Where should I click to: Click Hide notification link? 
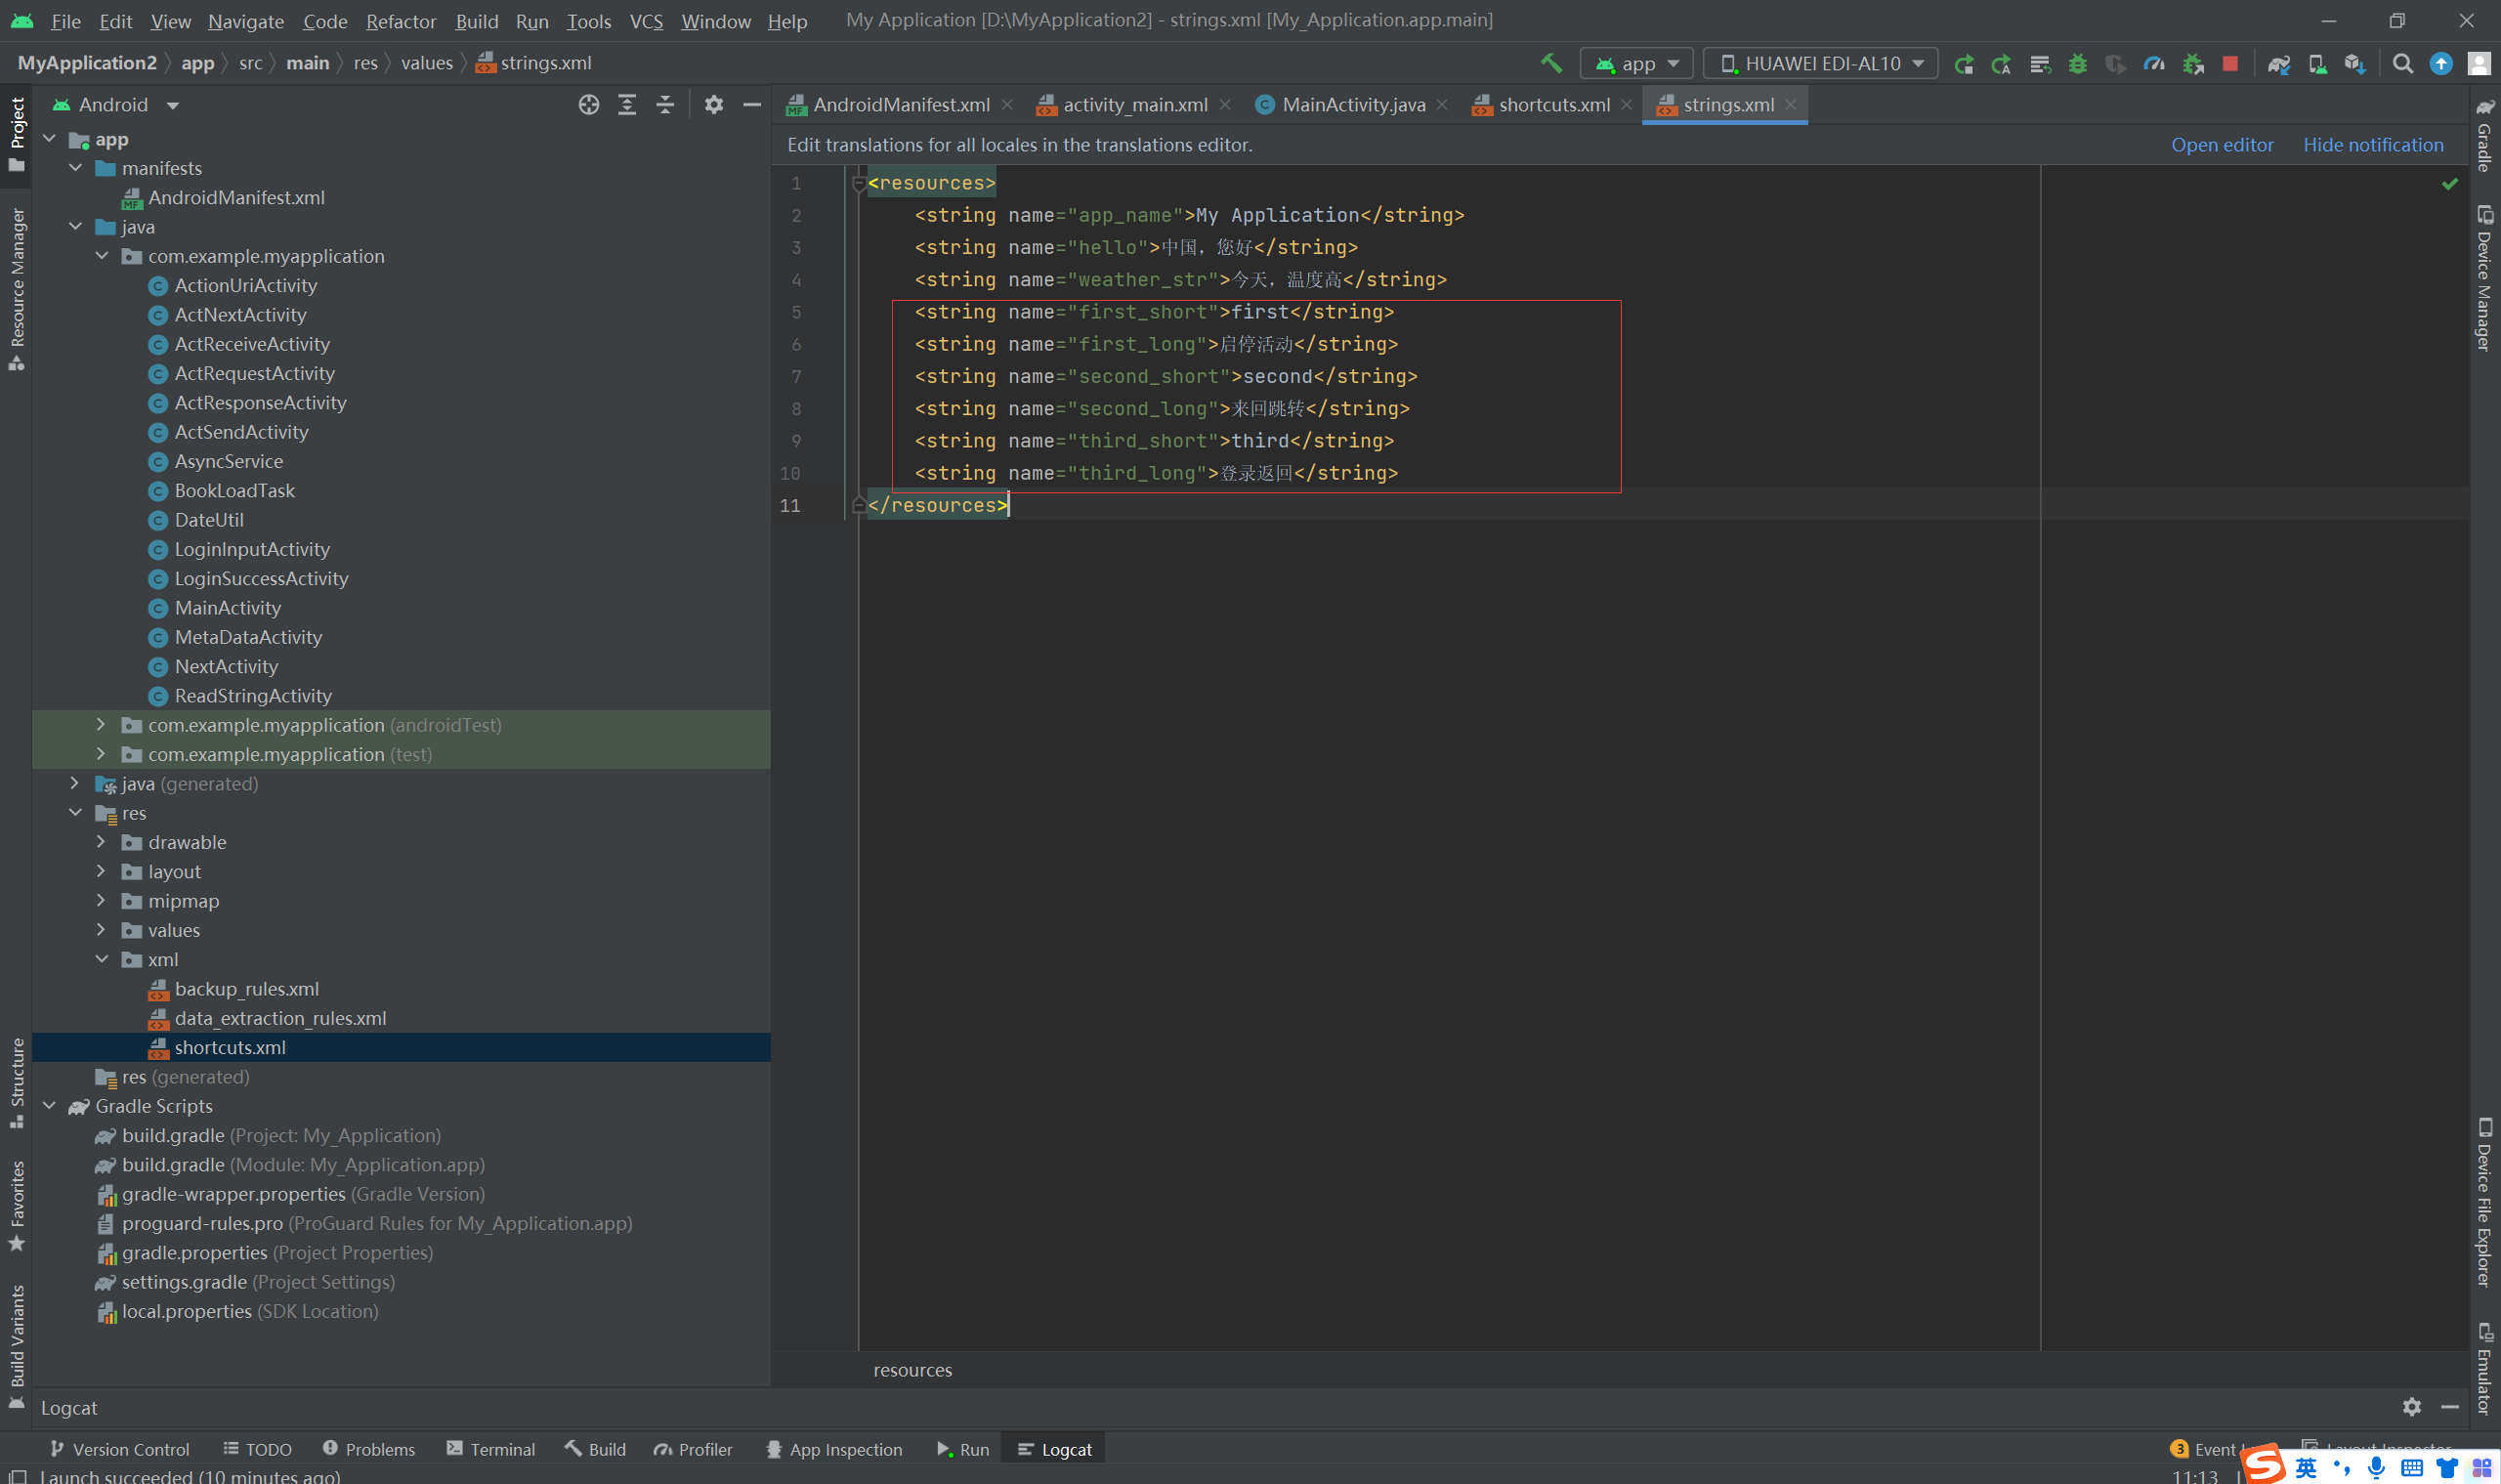coord(2372,145)
